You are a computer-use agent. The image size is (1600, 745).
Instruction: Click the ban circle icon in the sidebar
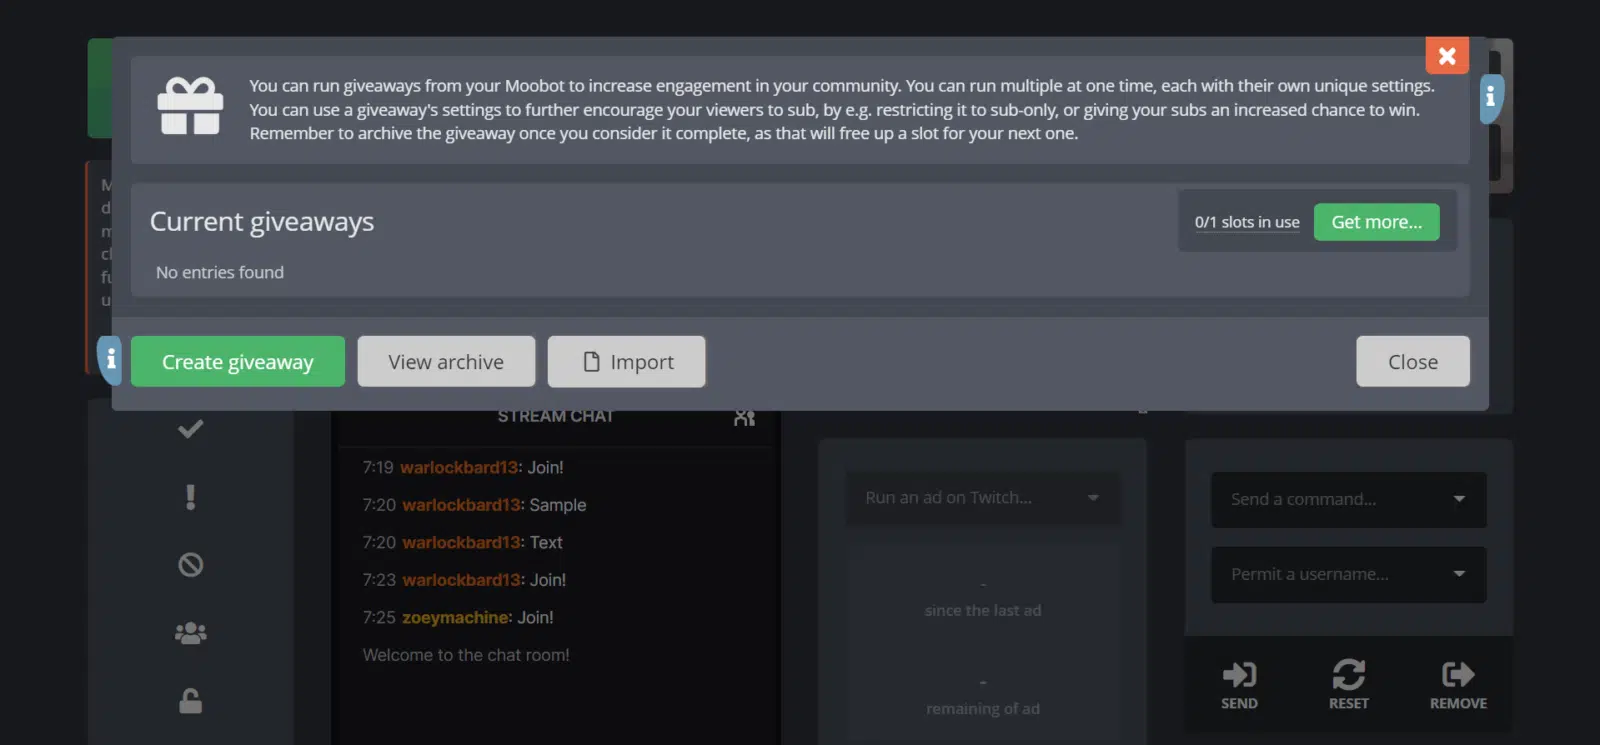[x=190, y=565]
